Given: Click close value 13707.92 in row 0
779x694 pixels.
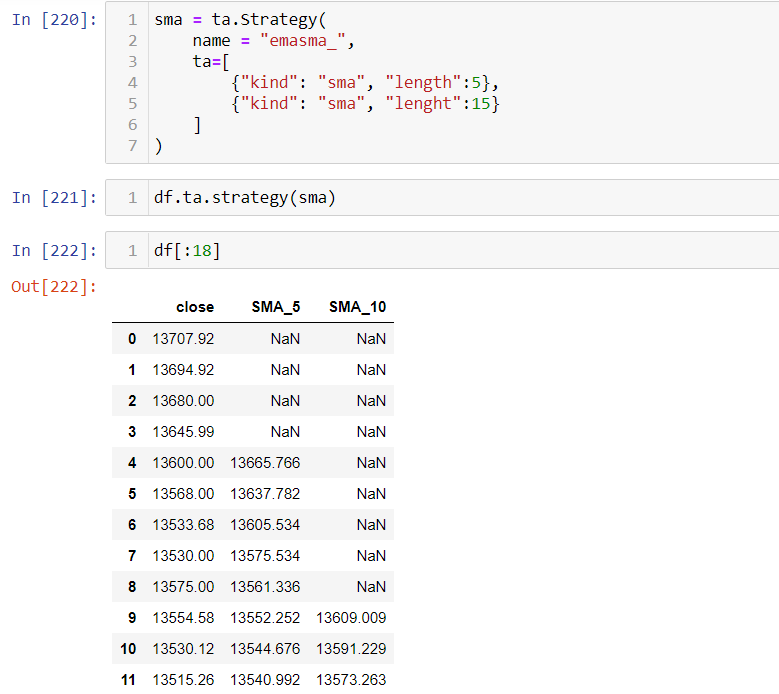Looking at the screenshot, I should 183,339.
